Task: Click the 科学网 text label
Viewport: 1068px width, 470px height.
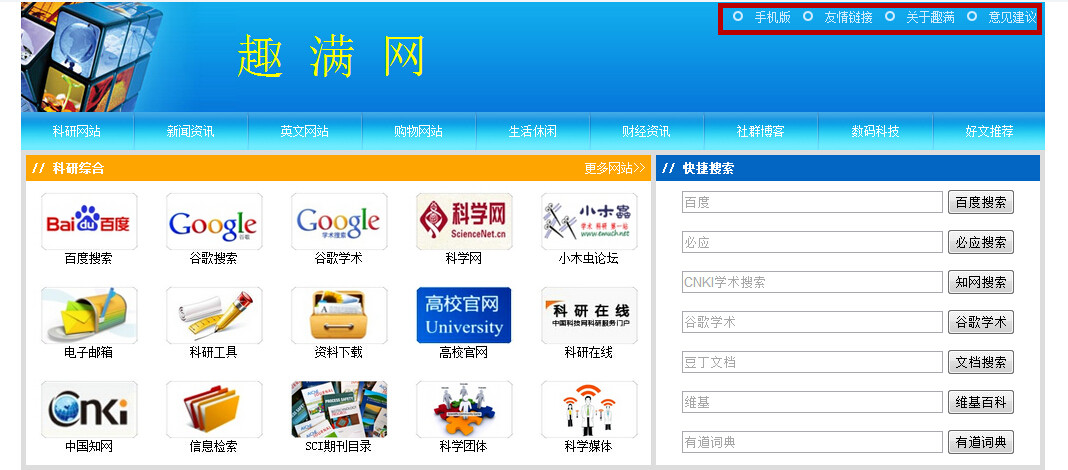Action: click(x=464, y=259)
